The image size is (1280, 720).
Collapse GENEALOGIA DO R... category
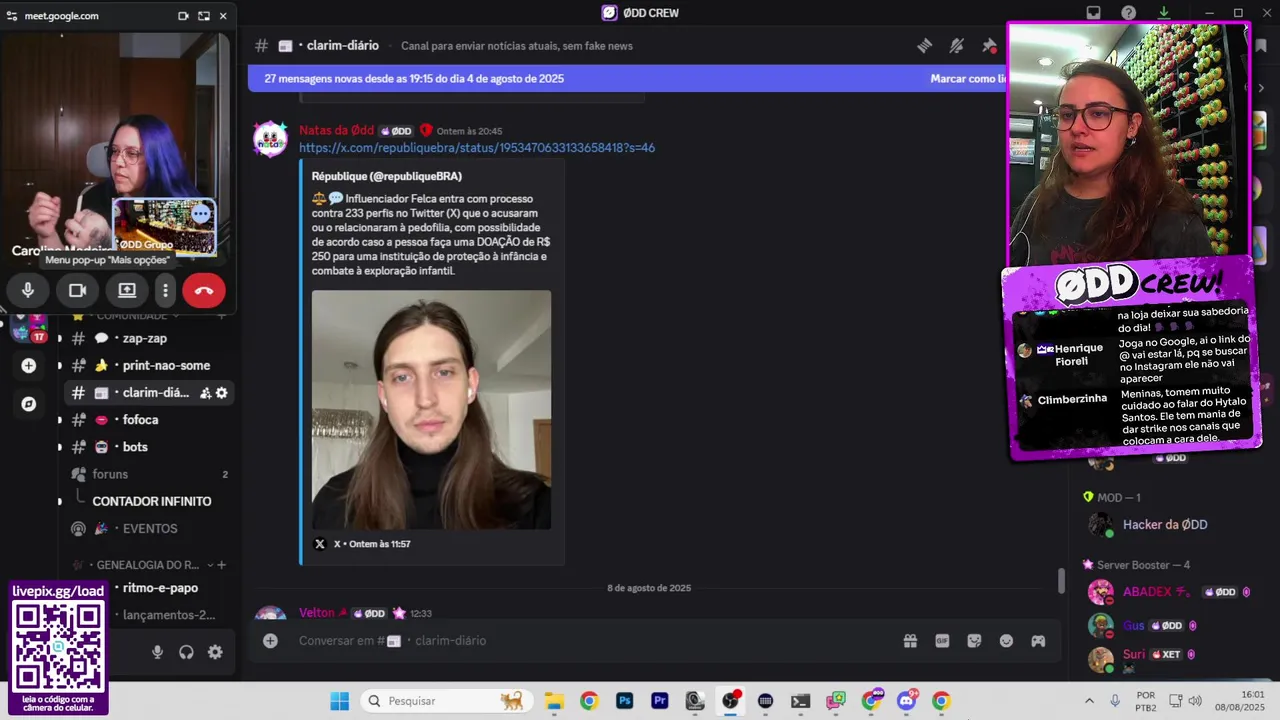[x=148, y=565]
